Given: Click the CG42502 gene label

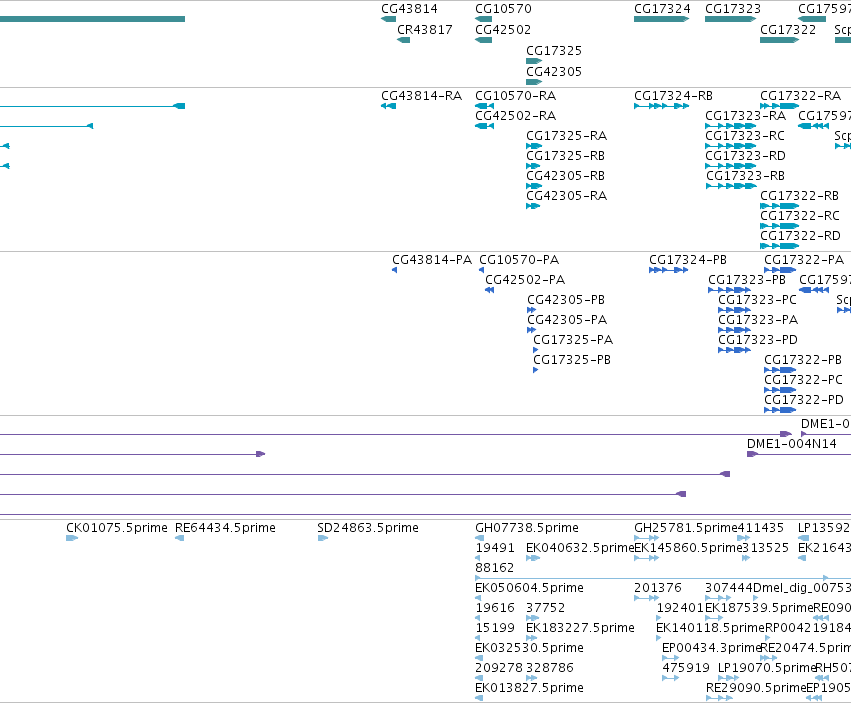Looking at the screenshot, I should [503, 29].
